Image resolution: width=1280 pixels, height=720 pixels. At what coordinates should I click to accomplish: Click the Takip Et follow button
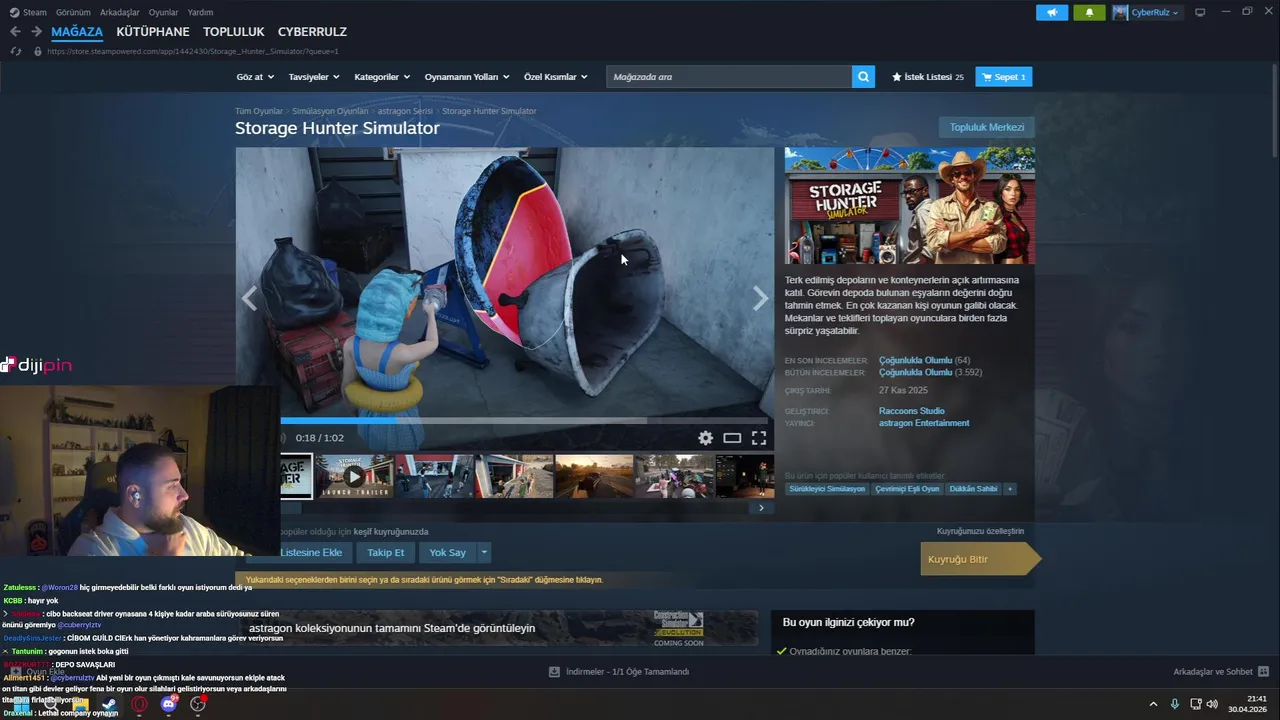385,552
